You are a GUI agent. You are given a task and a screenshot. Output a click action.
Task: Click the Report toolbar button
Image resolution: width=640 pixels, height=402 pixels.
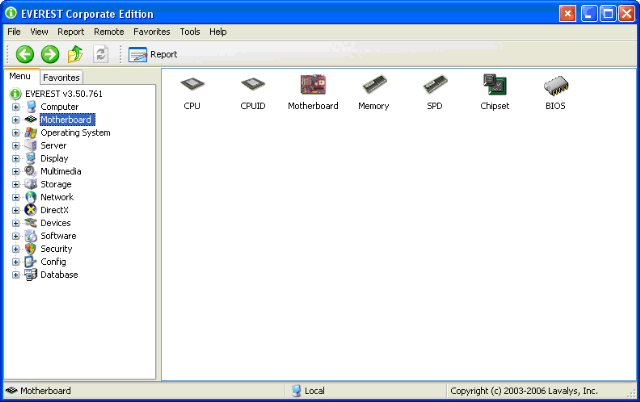[x=153, y=55]
